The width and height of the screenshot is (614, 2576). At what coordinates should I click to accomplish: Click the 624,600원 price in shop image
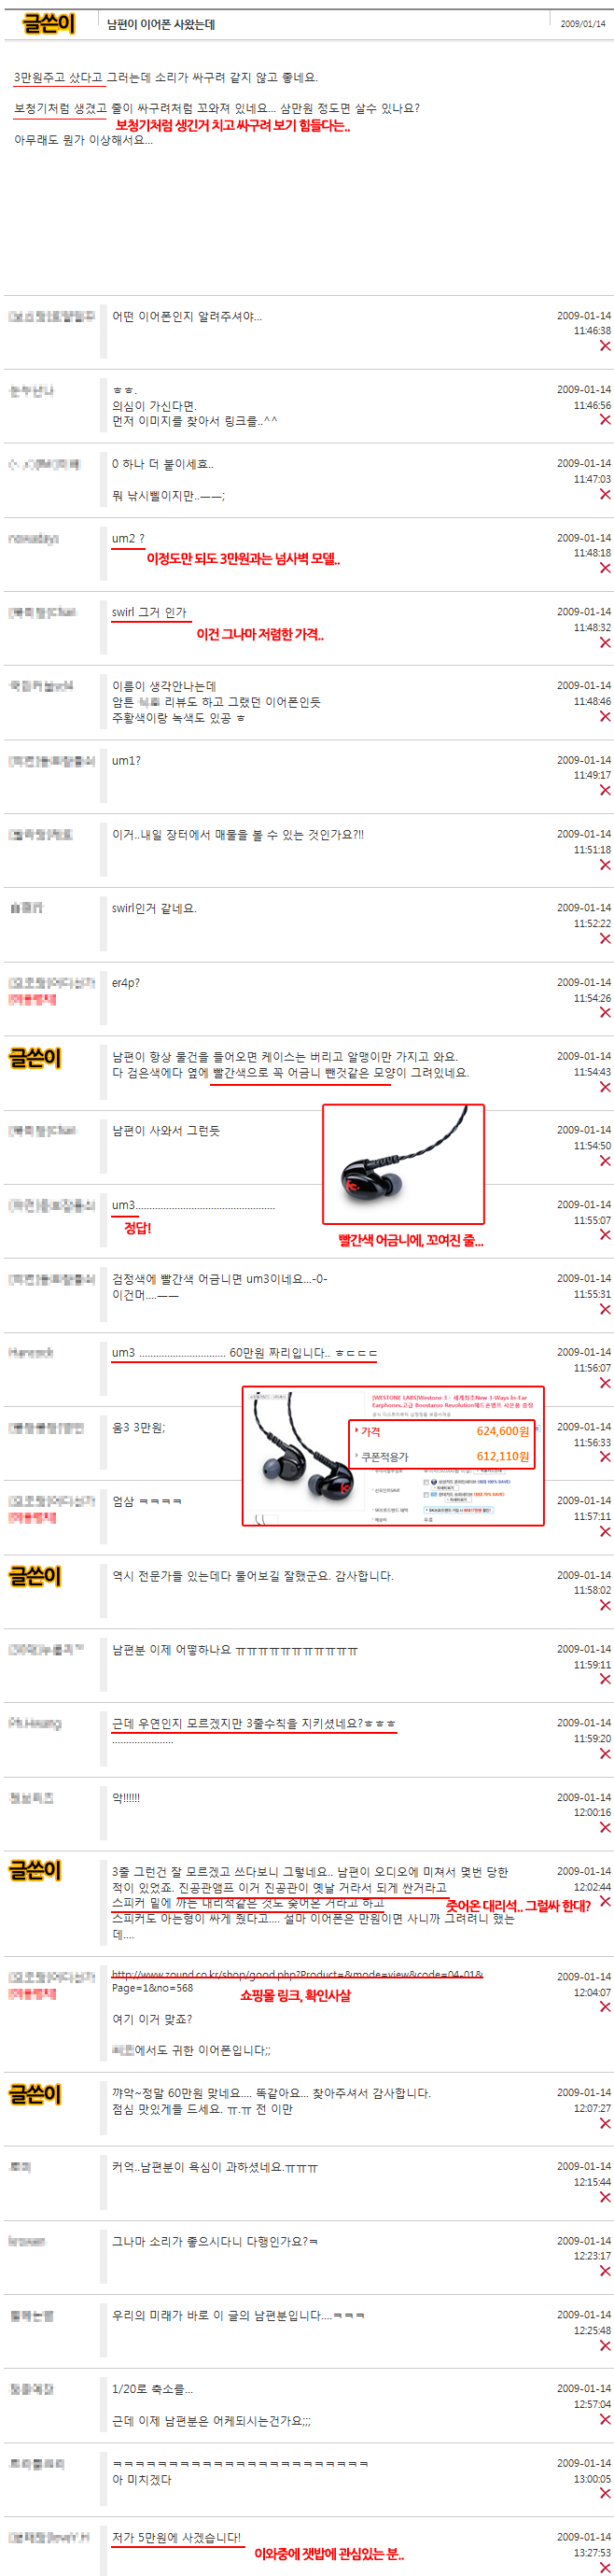coord(502,1431)
